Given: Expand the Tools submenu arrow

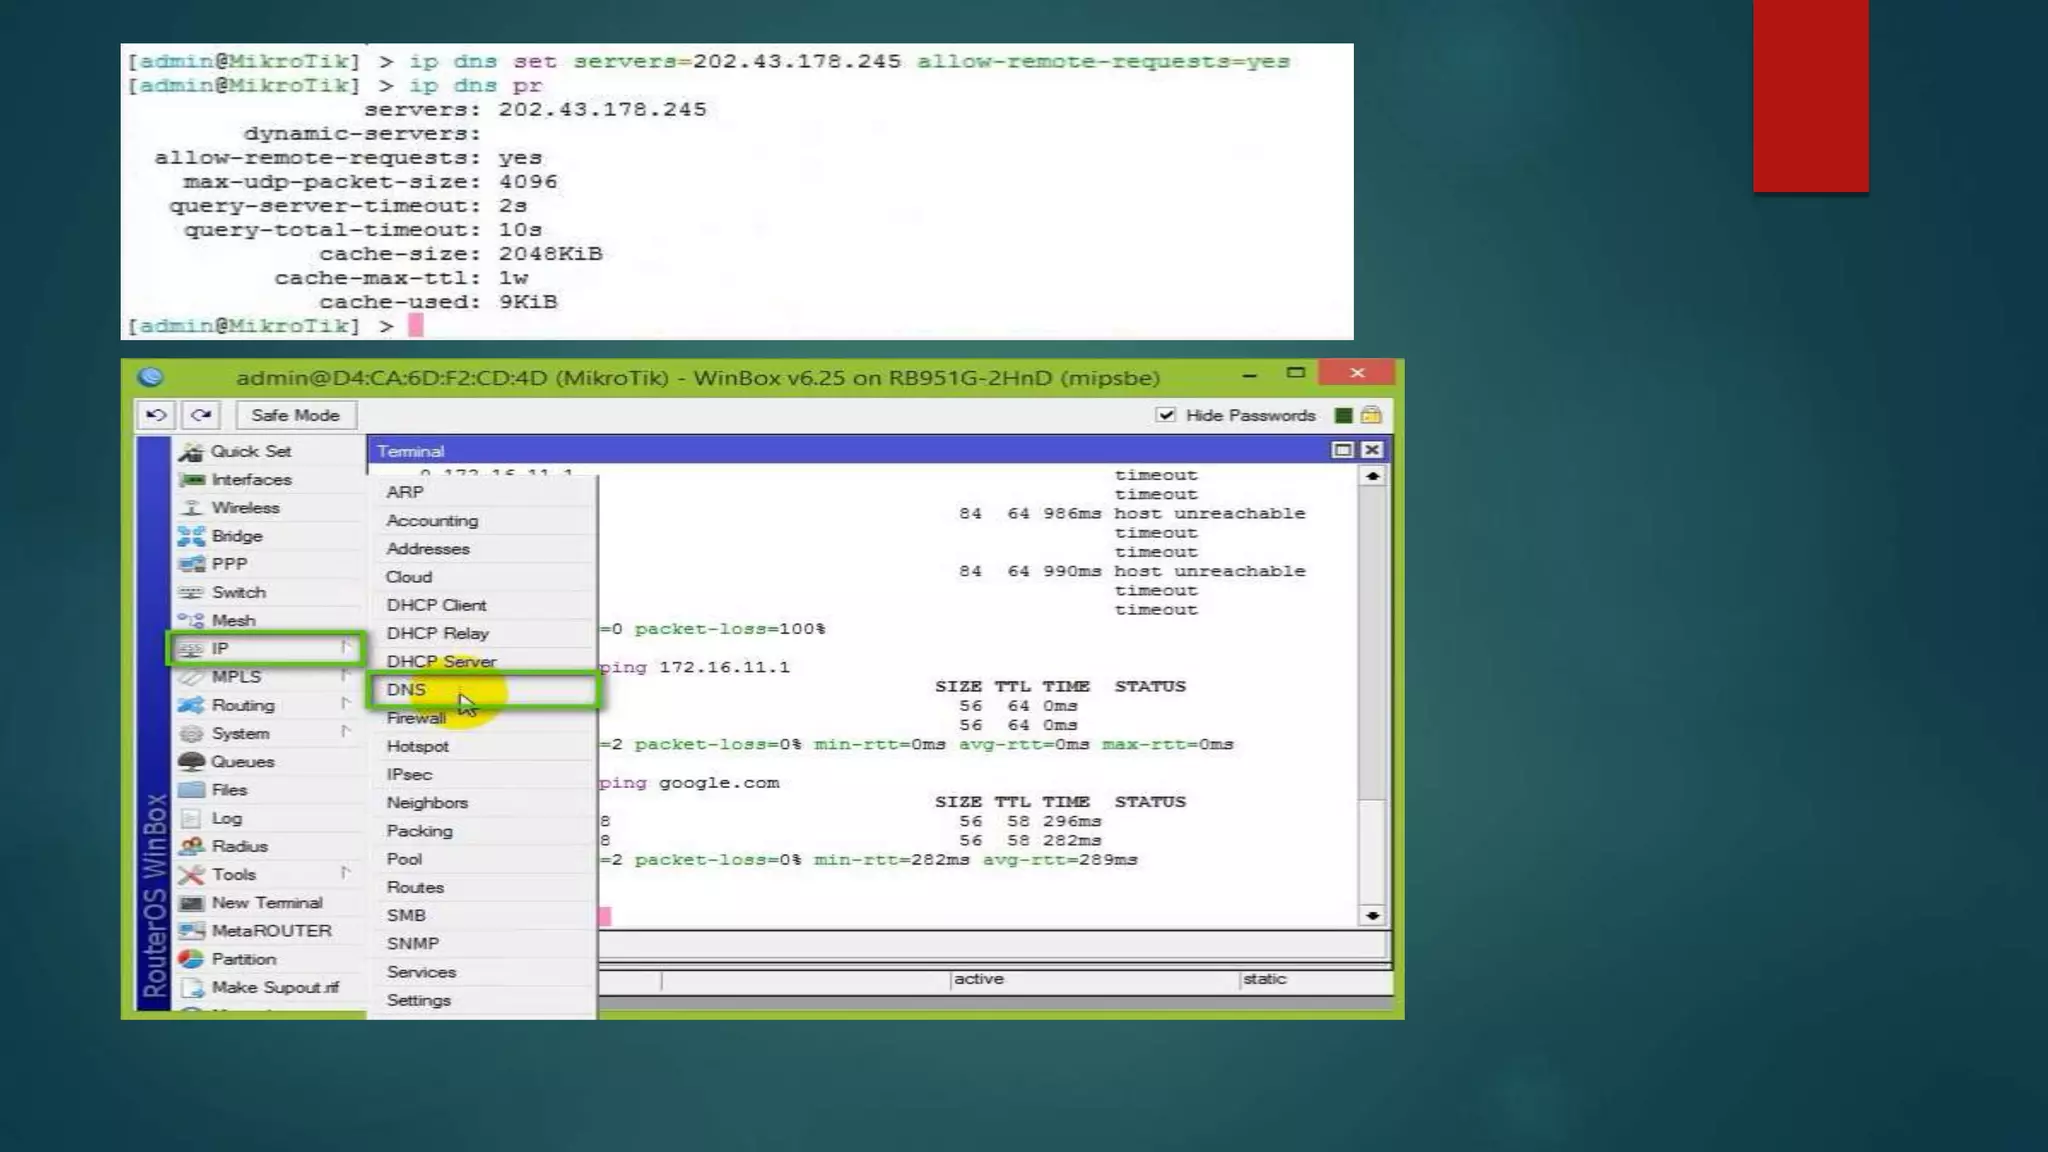Looking at the screenshot, I should click(345, 873).
